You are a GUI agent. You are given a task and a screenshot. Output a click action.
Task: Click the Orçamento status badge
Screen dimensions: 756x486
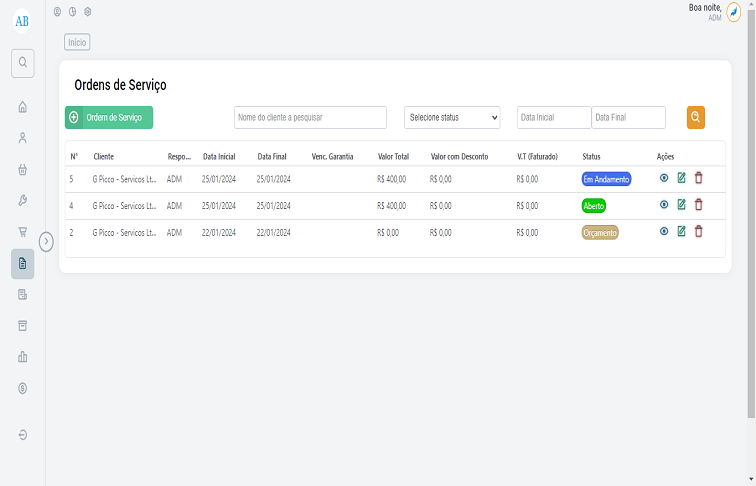coord(600,232)
